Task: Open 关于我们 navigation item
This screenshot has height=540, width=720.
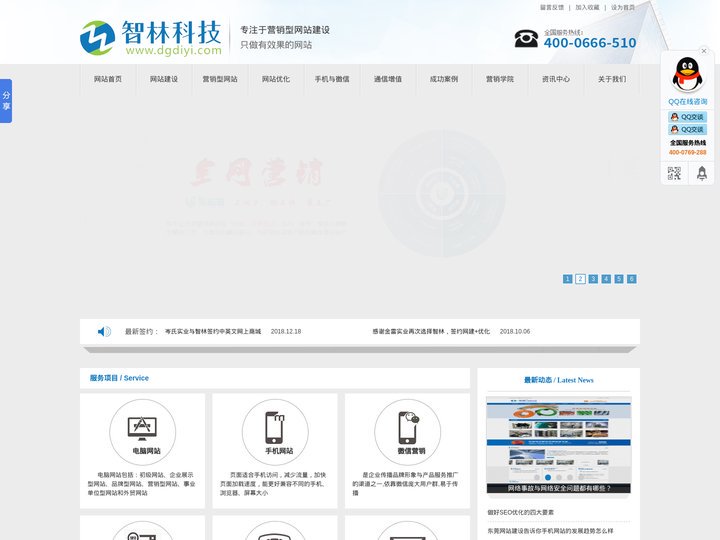Action: (x=612, y=79)
